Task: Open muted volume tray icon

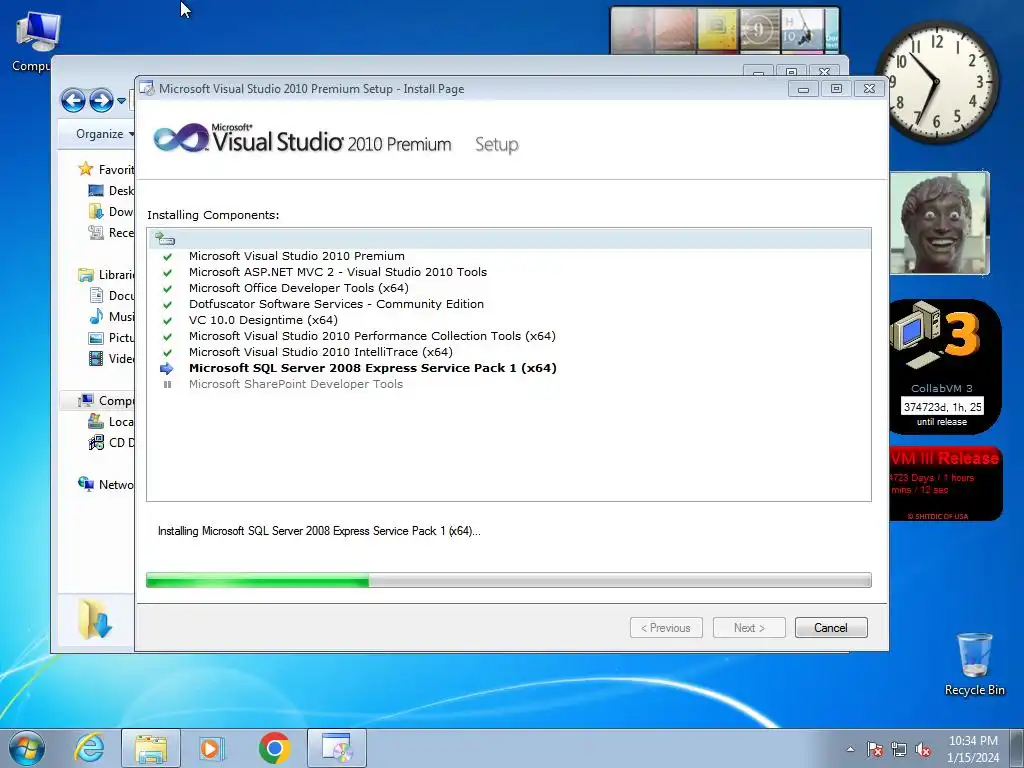Action: [923, 749]
